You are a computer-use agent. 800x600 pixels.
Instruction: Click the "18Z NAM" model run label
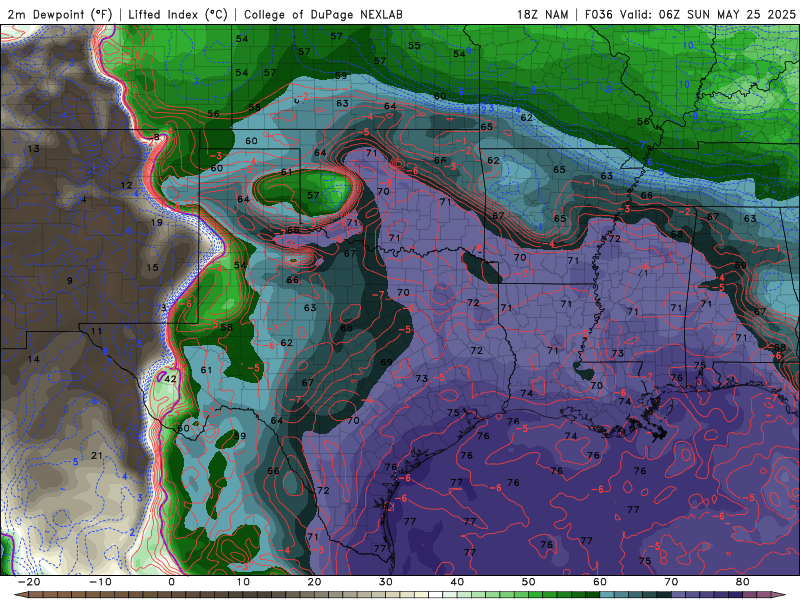[x=542, y=14]
